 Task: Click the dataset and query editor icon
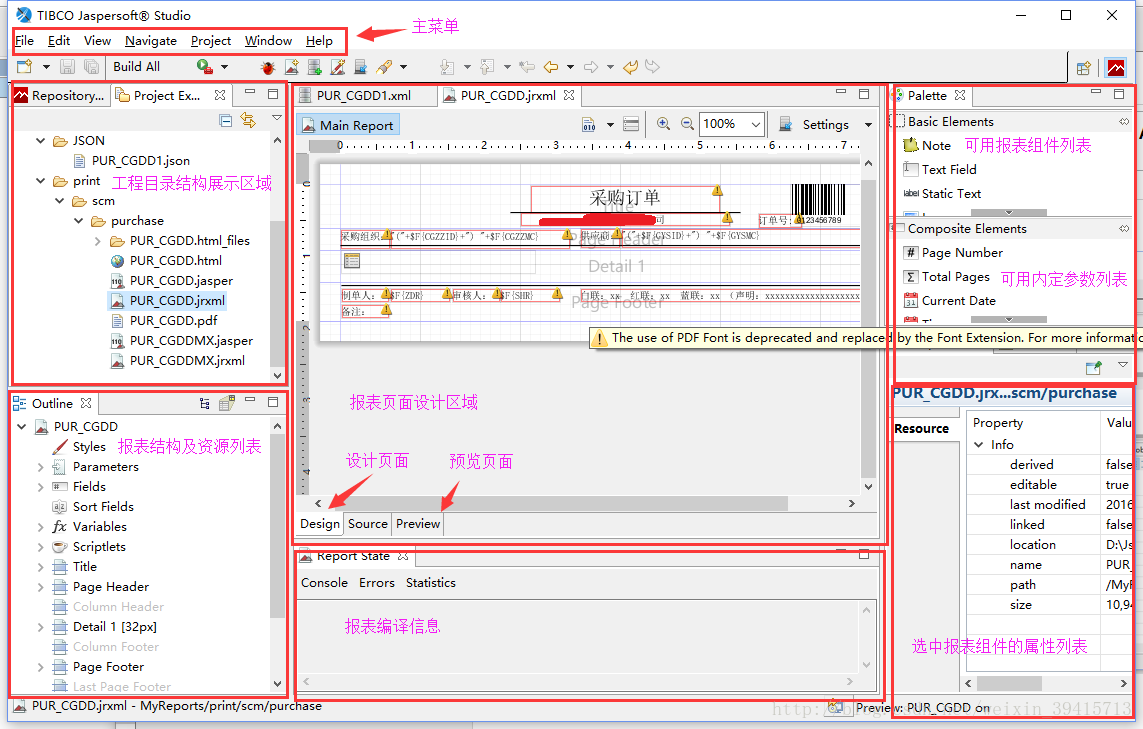(589, 125)
